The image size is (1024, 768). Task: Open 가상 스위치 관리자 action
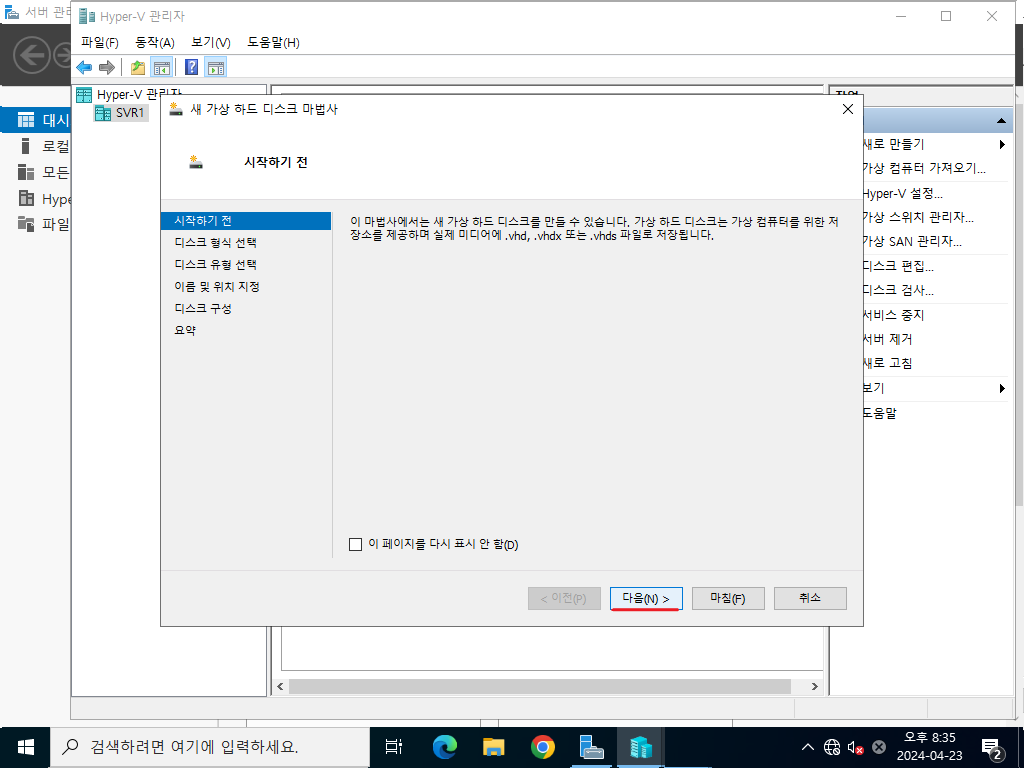tap(918, 217)
